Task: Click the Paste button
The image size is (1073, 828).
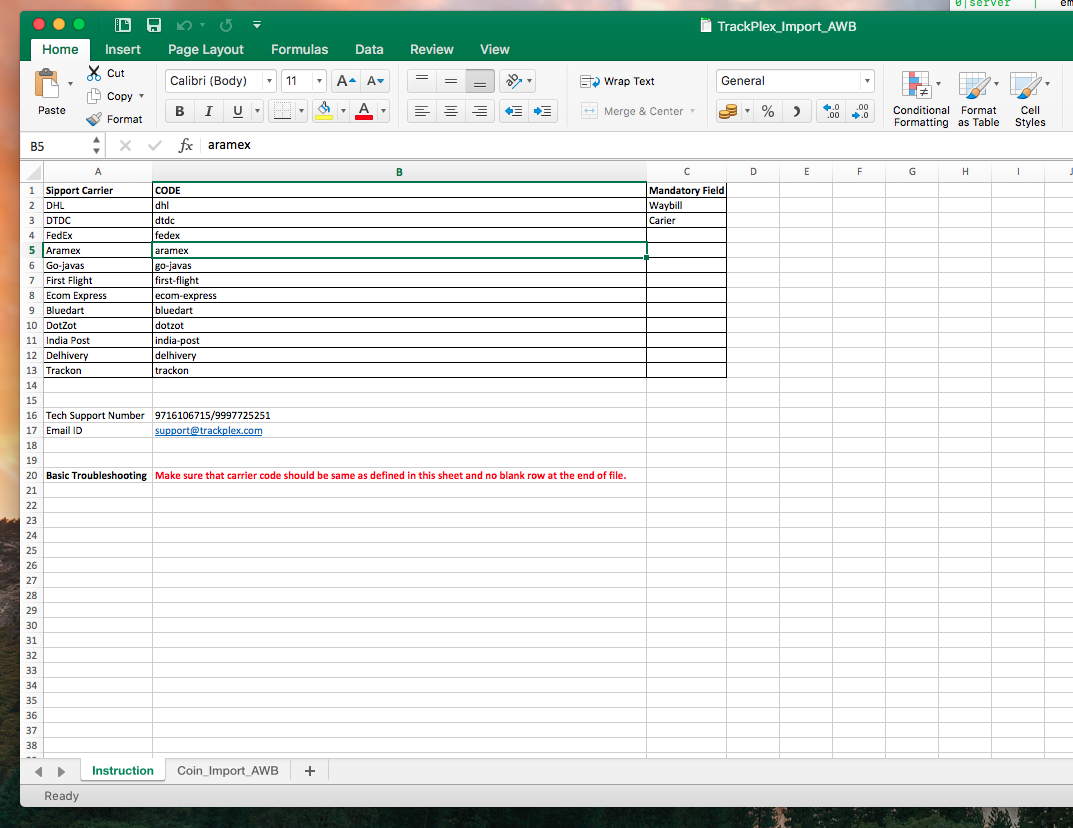Action: point(51,92)
